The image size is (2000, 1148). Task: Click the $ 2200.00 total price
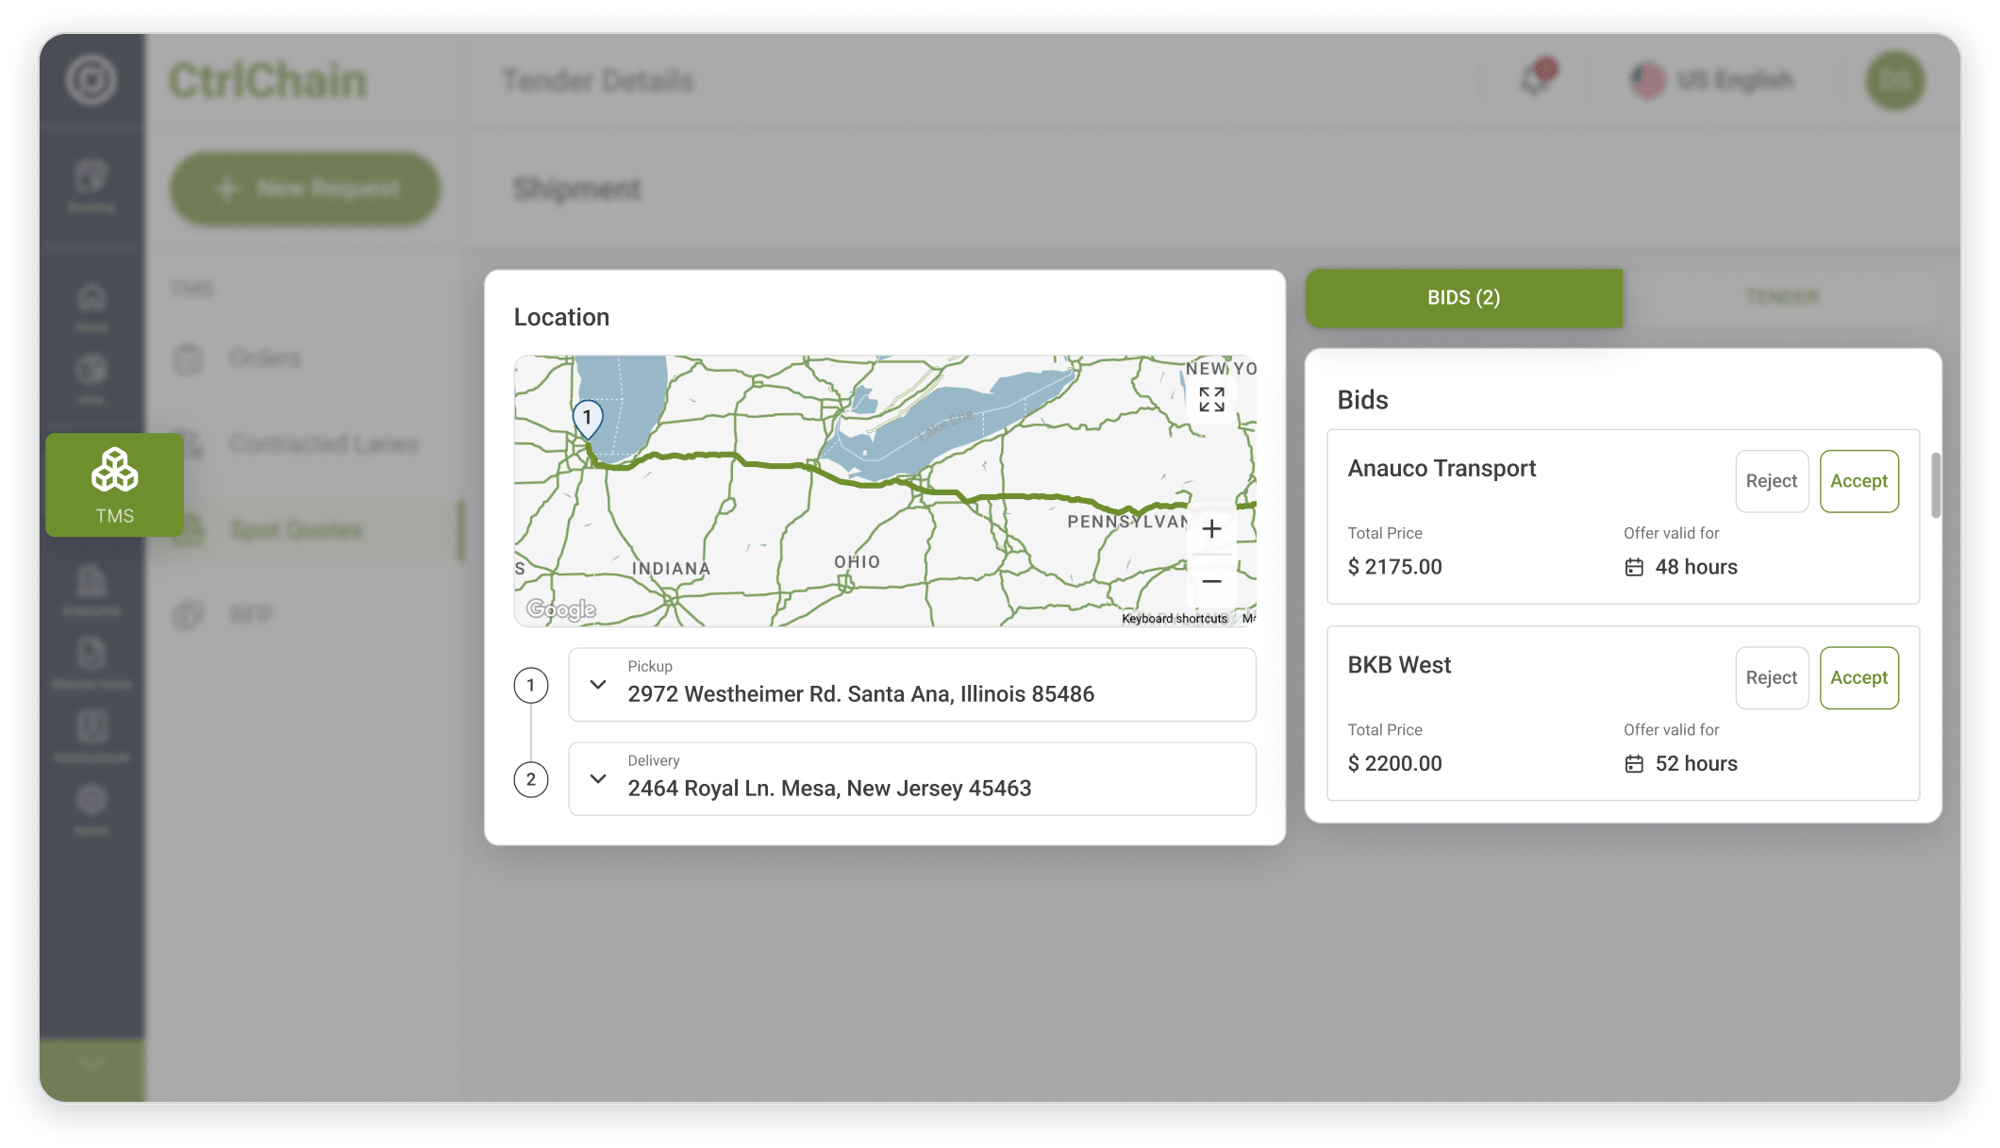1394,764
